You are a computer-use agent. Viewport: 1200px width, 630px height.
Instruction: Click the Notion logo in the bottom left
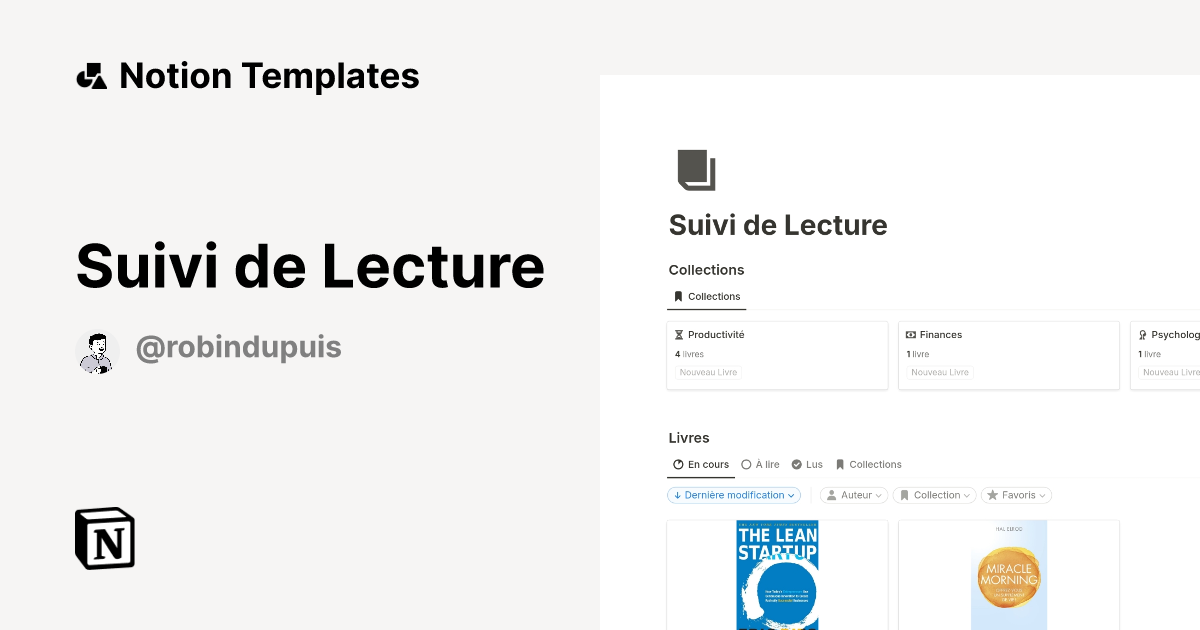(x=104, y=538)
